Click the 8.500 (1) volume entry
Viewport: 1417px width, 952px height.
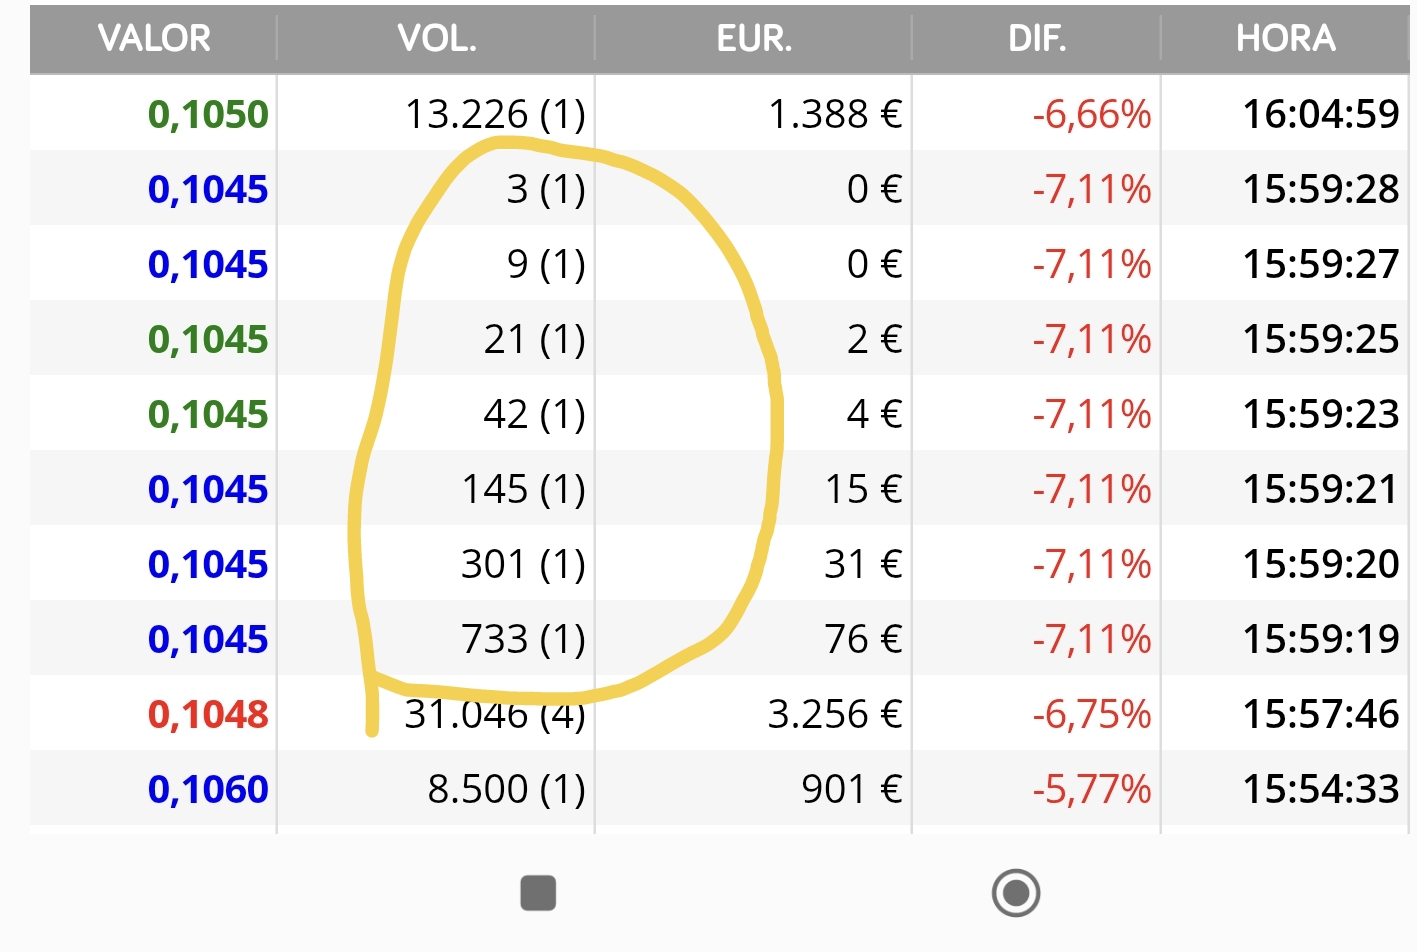(x=507, y=790)
